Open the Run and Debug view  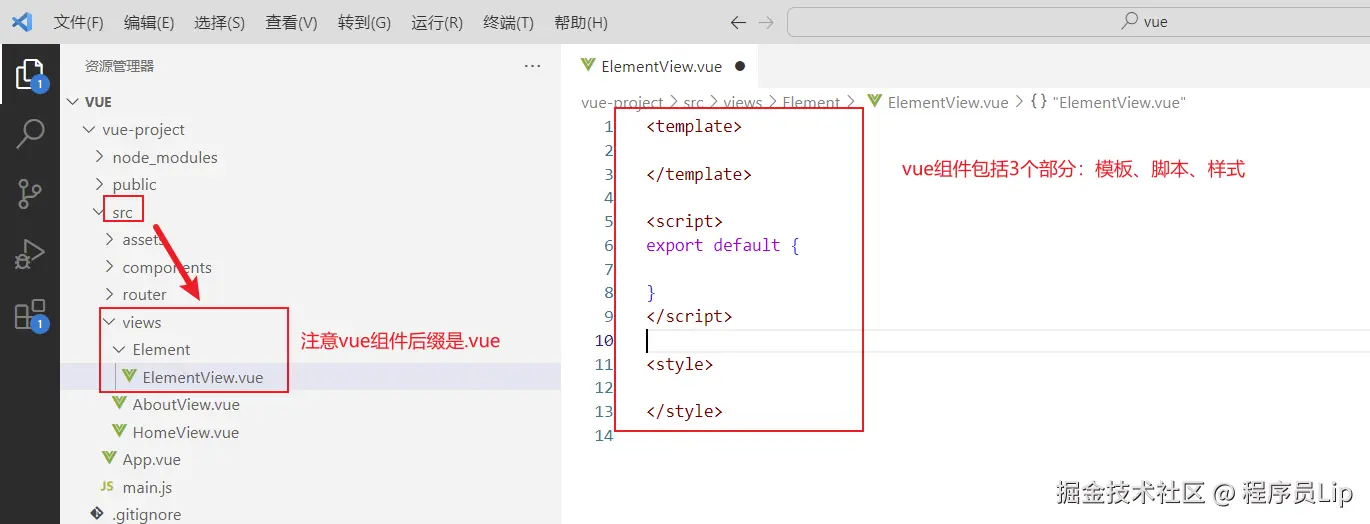[30, 254]
